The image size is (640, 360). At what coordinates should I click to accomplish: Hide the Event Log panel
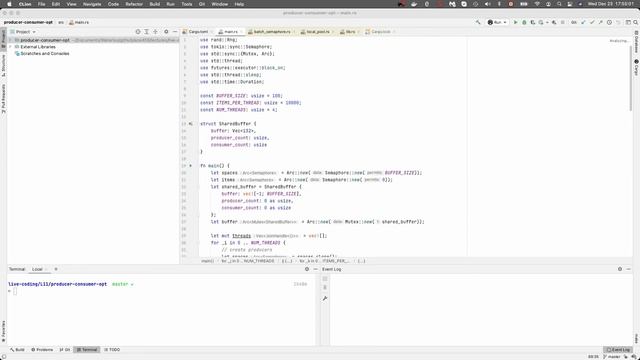tap(629, 269)
